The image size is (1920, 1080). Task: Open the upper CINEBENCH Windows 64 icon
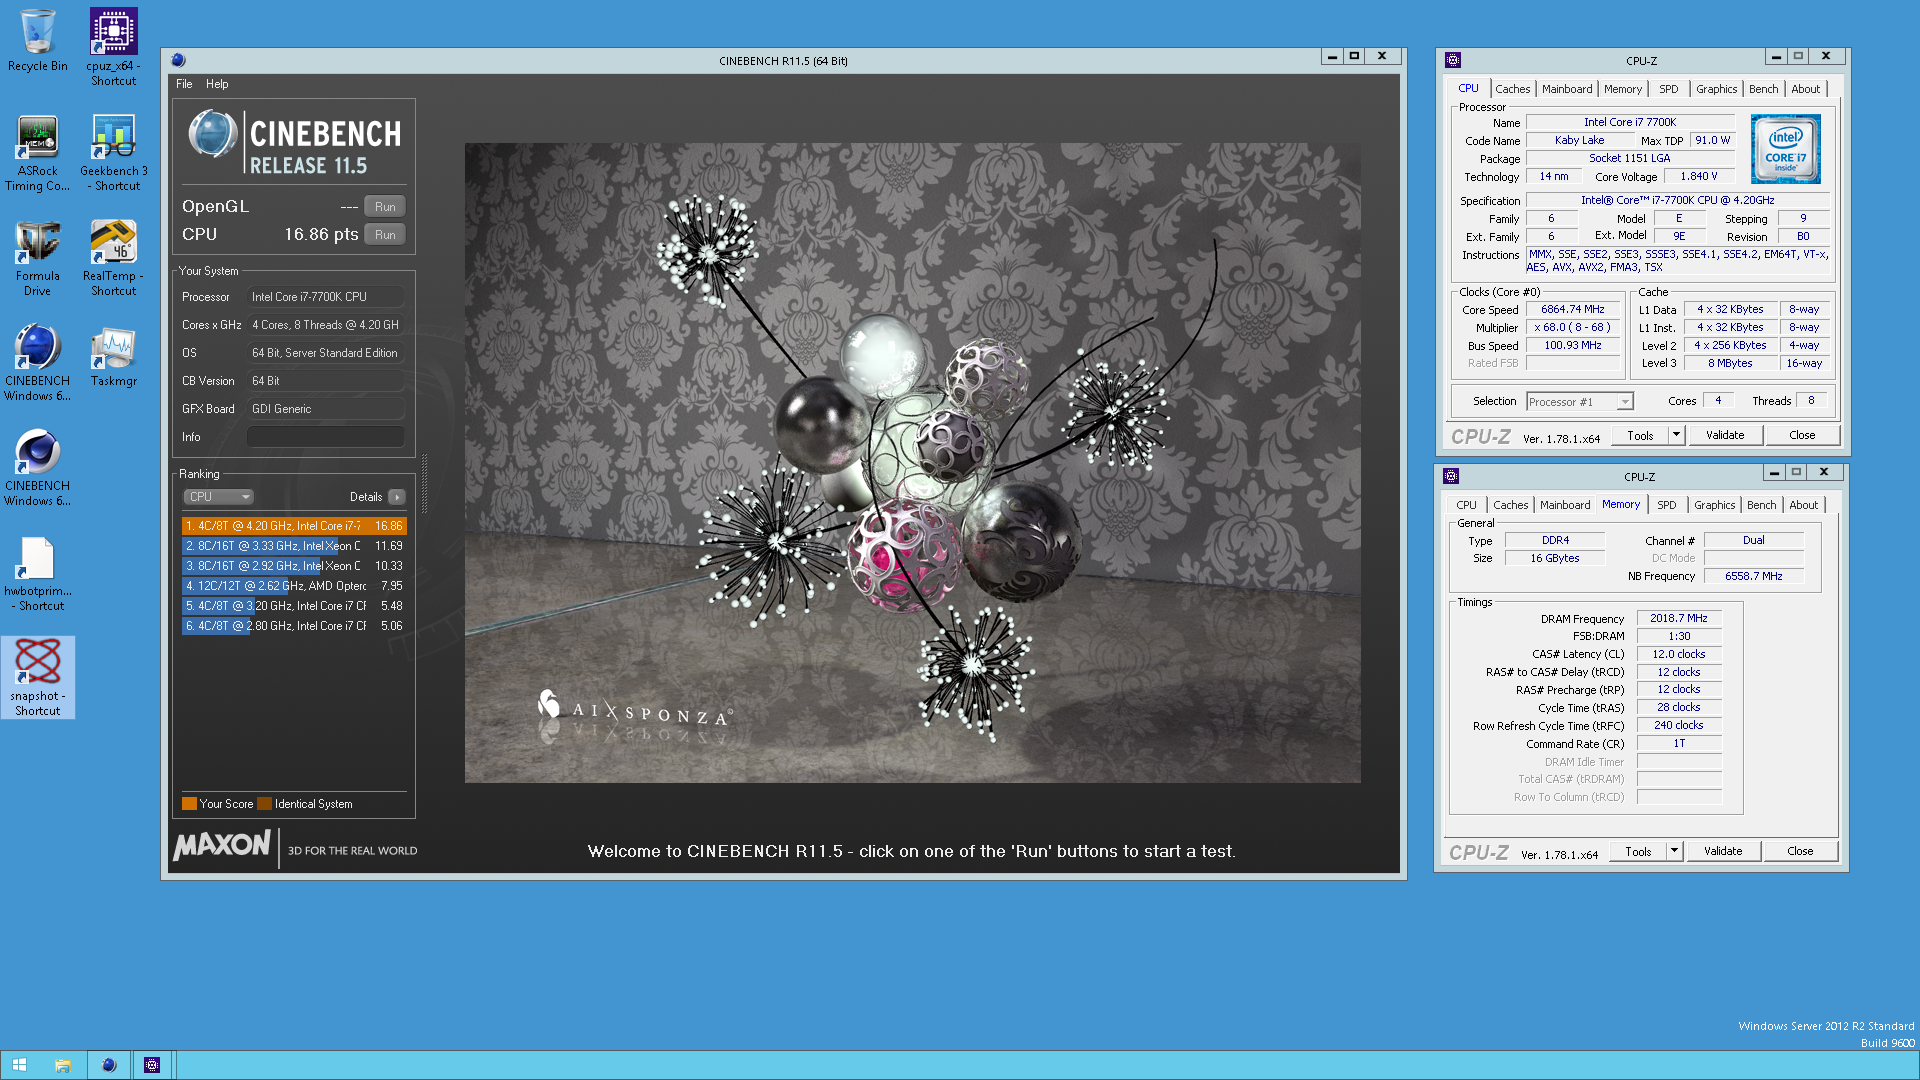coord(37,362)
